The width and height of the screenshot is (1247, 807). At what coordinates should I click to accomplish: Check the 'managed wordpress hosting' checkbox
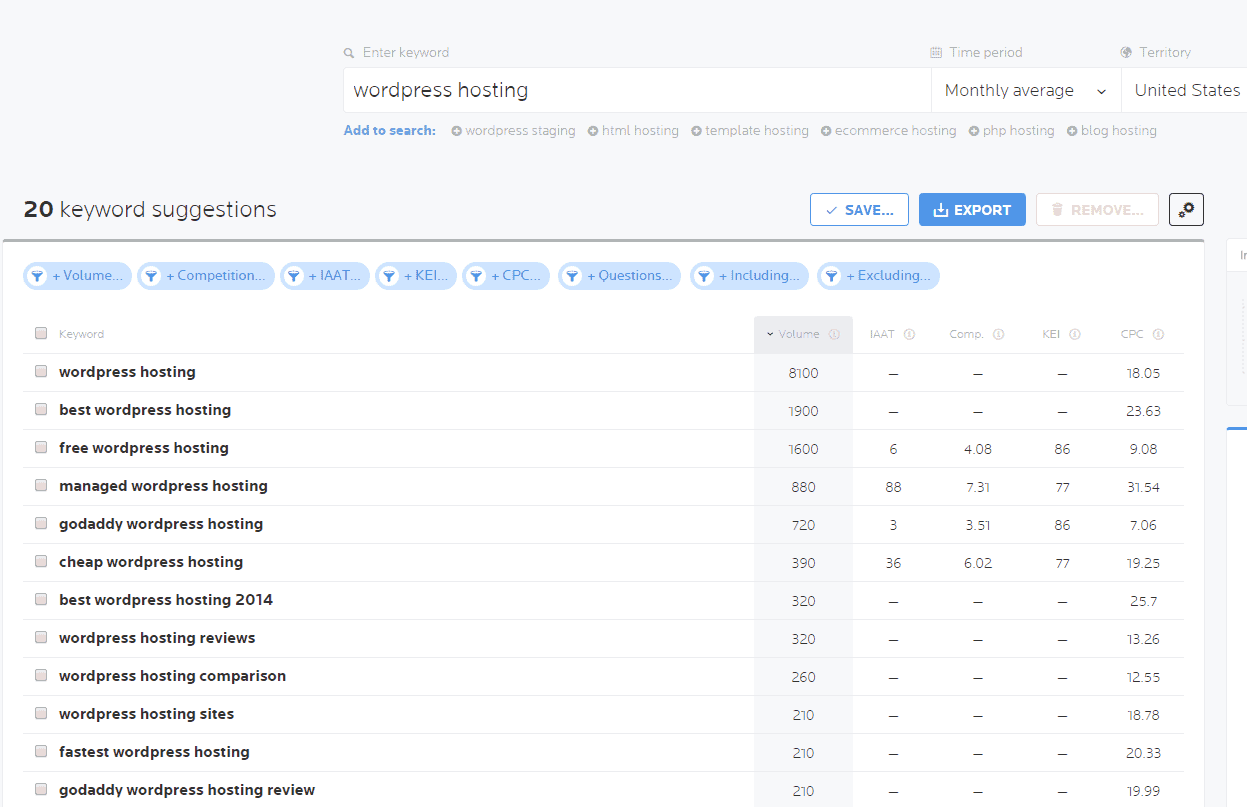pos(41,485)
